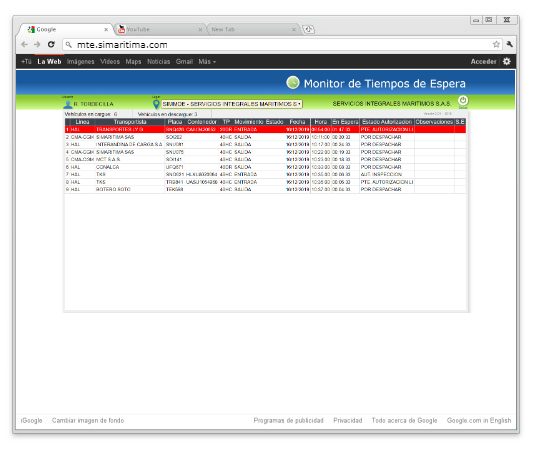This screenshot has height=452, width=544.
Task: Click the Acceder link
Action: [x=483, y=62]
